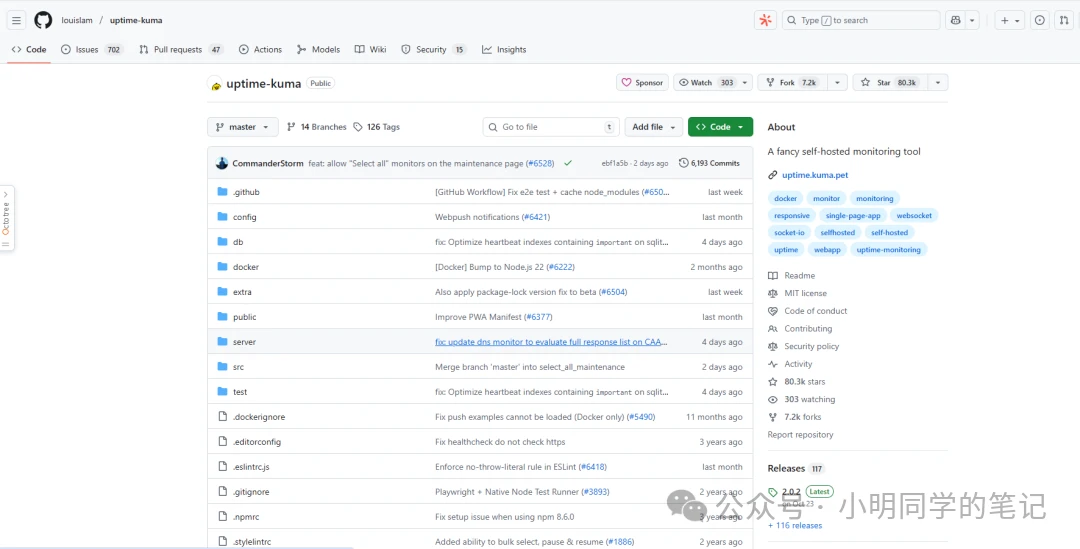Open the 6,193 Commits history
The image size is (1080, 549).
pyautogui.click(x=709, y=163)
